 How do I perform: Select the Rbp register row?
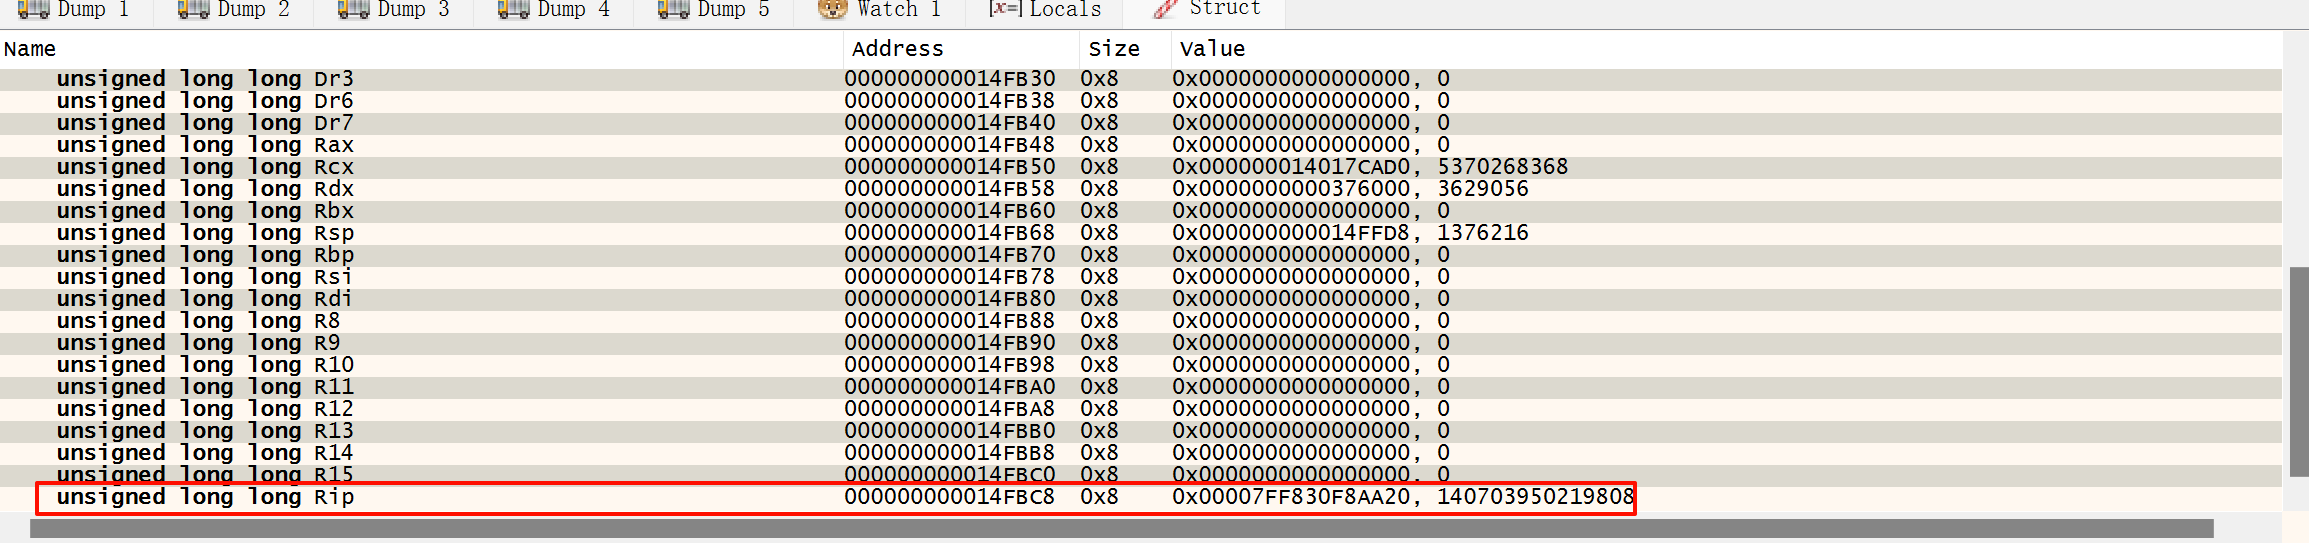(1140, 255)
